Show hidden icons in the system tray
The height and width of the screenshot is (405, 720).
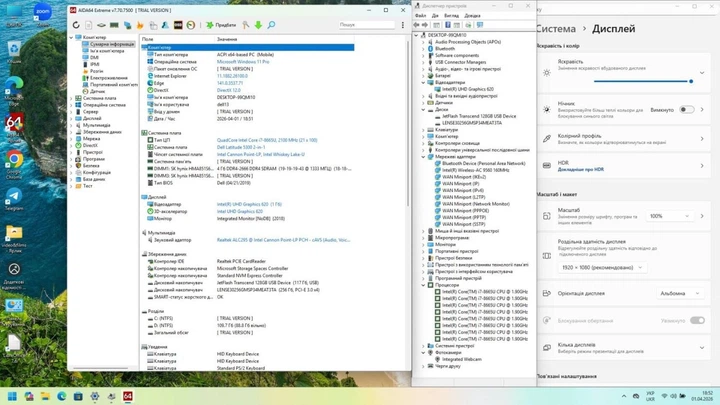pos(624,396)
